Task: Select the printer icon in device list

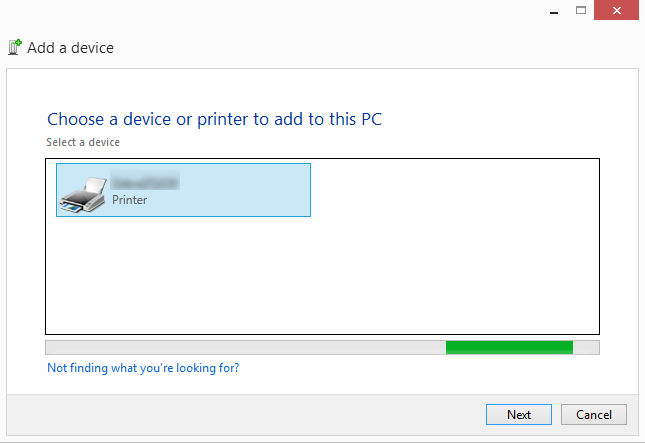Action: click(83, 193)
